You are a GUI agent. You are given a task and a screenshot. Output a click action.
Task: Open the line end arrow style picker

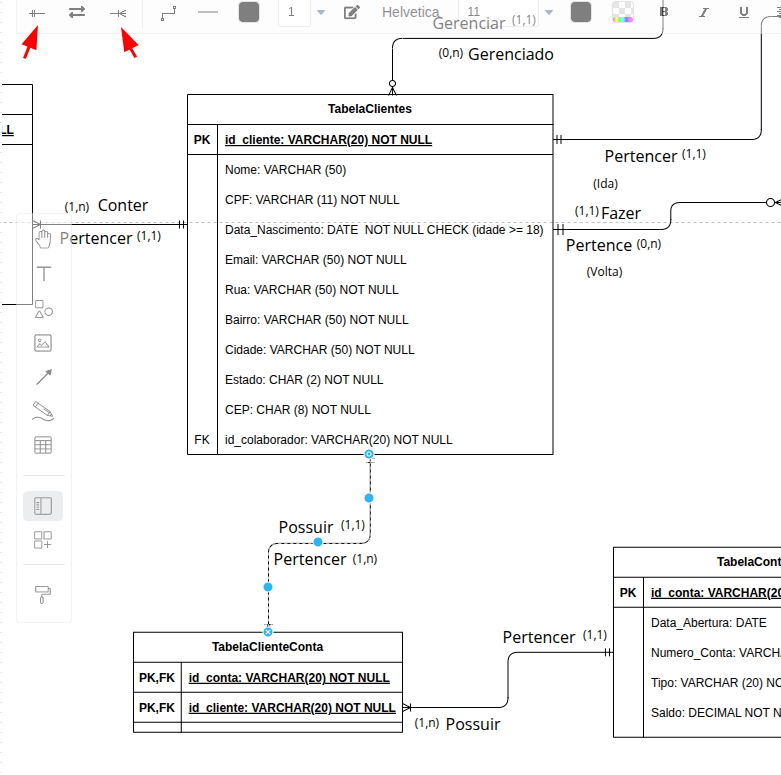coord(118,13)
